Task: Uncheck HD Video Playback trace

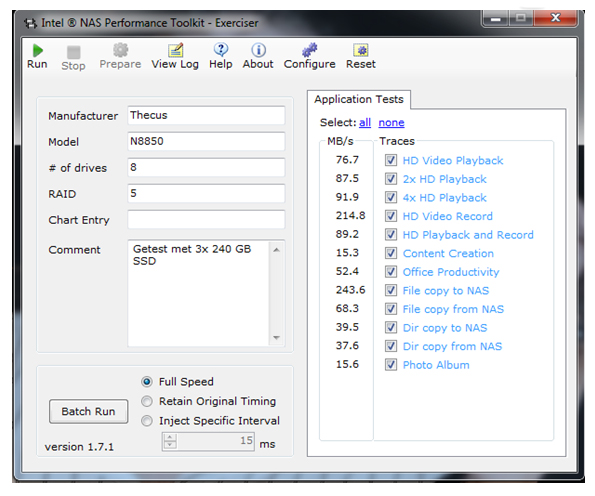Action: [391, 160]
